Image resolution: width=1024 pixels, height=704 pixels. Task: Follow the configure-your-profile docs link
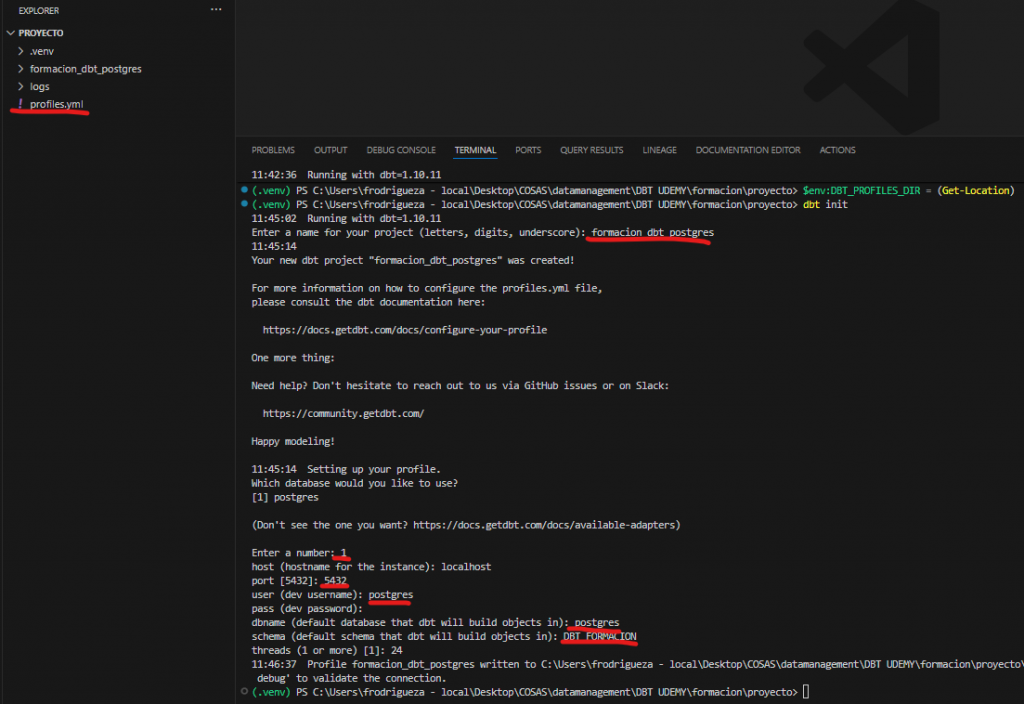tap(405, 330)
